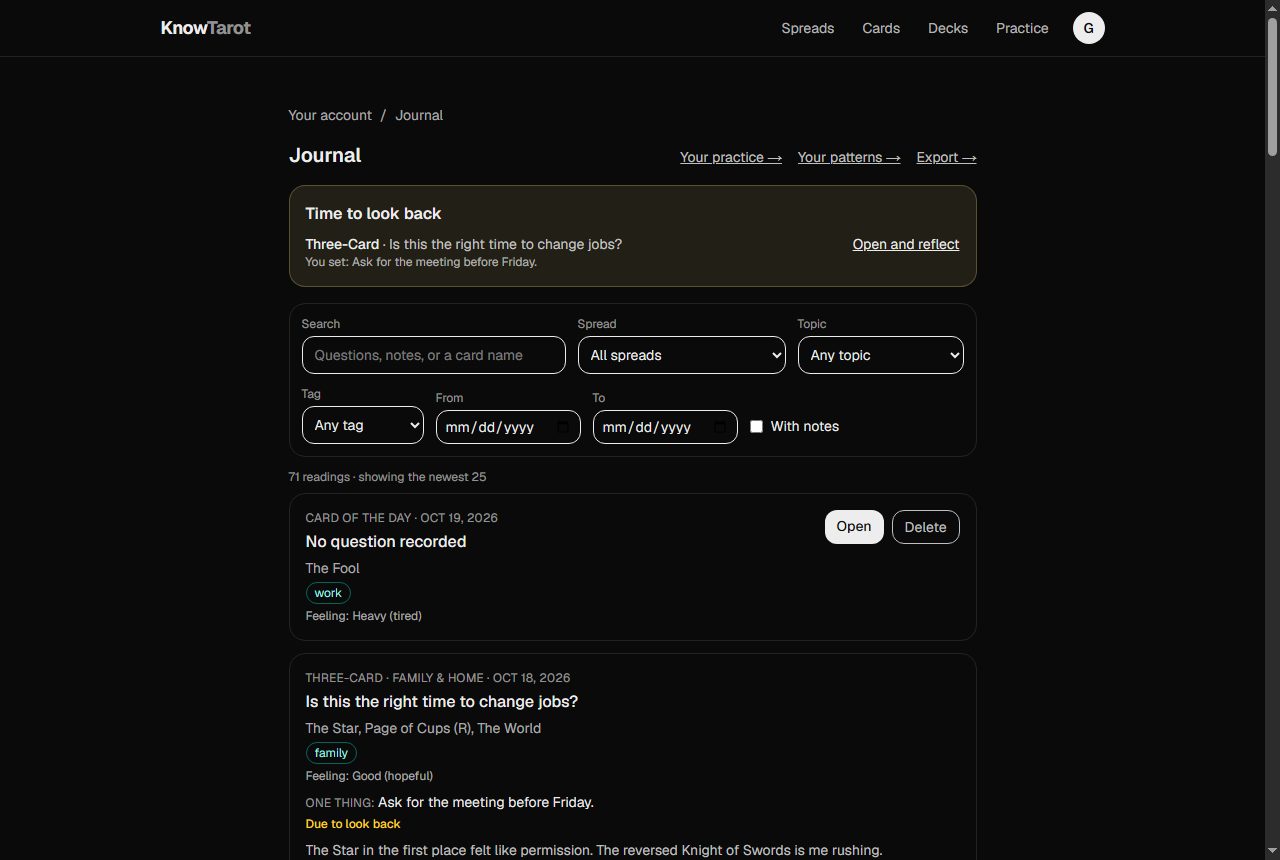1280x860 pixels.
Task: Open the To date calendar picker icon
Action: click(x=720, y=427)
